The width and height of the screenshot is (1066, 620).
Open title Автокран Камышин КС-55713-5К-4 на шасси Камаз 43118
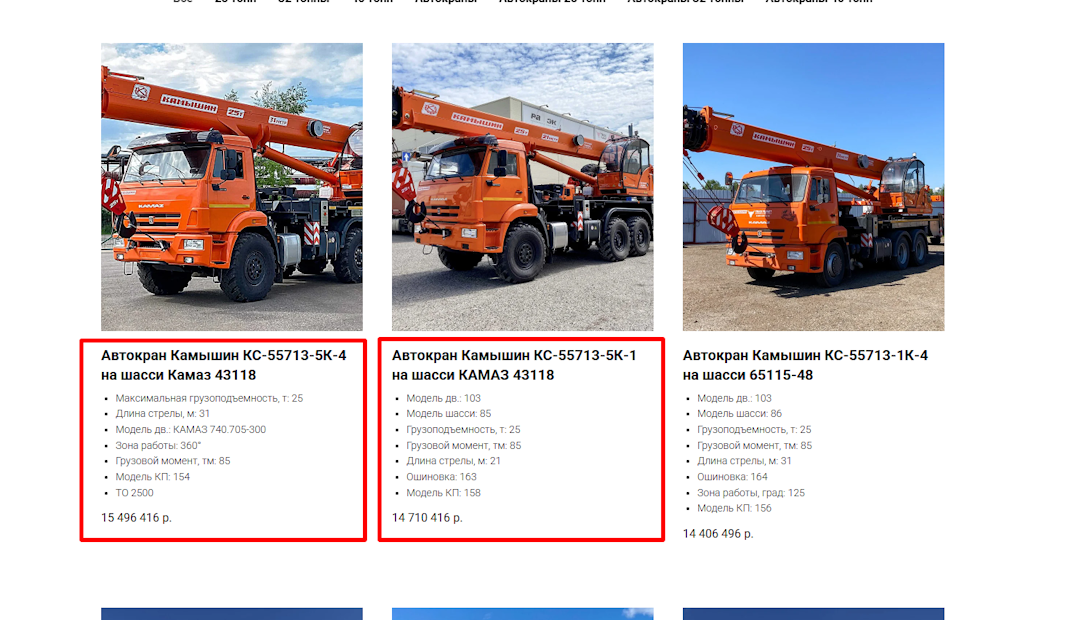[x=224, y=365]
